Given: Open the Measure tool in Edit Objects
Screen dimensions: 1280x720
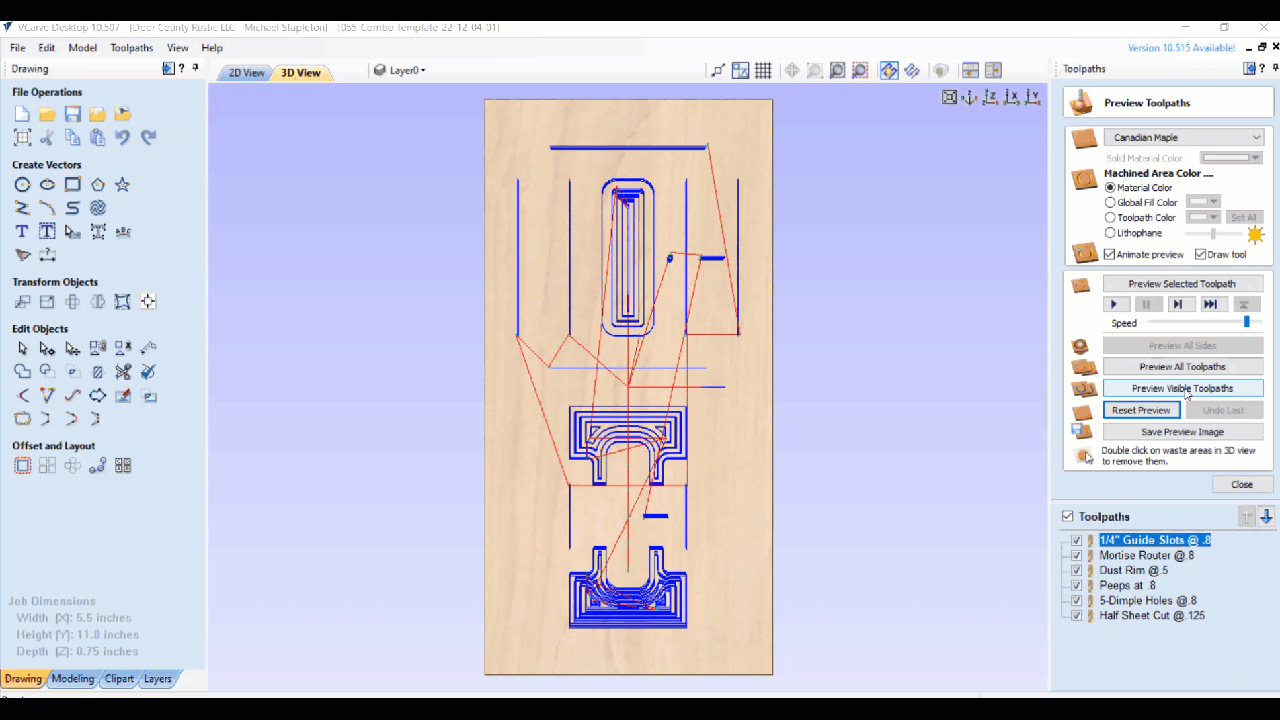Looking at the screenshot, I should pos(148,347).
